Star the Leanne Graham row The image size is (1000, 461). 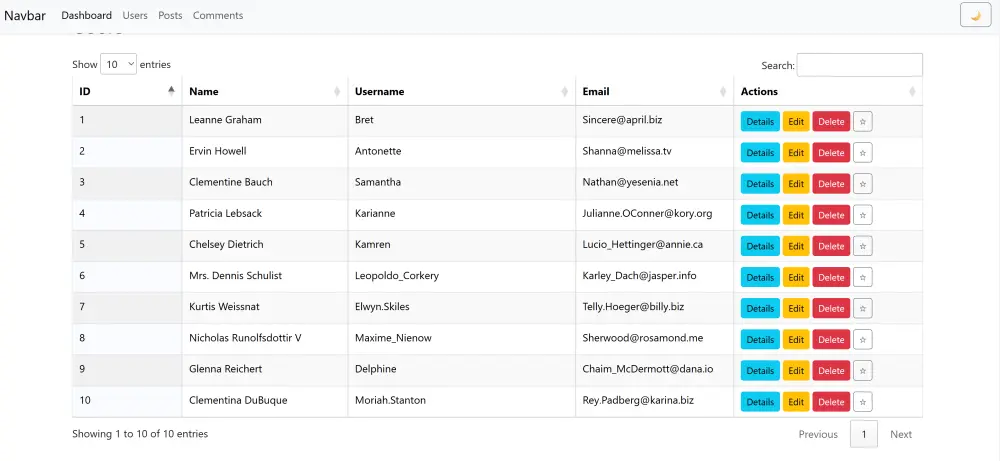click(863, 121)
